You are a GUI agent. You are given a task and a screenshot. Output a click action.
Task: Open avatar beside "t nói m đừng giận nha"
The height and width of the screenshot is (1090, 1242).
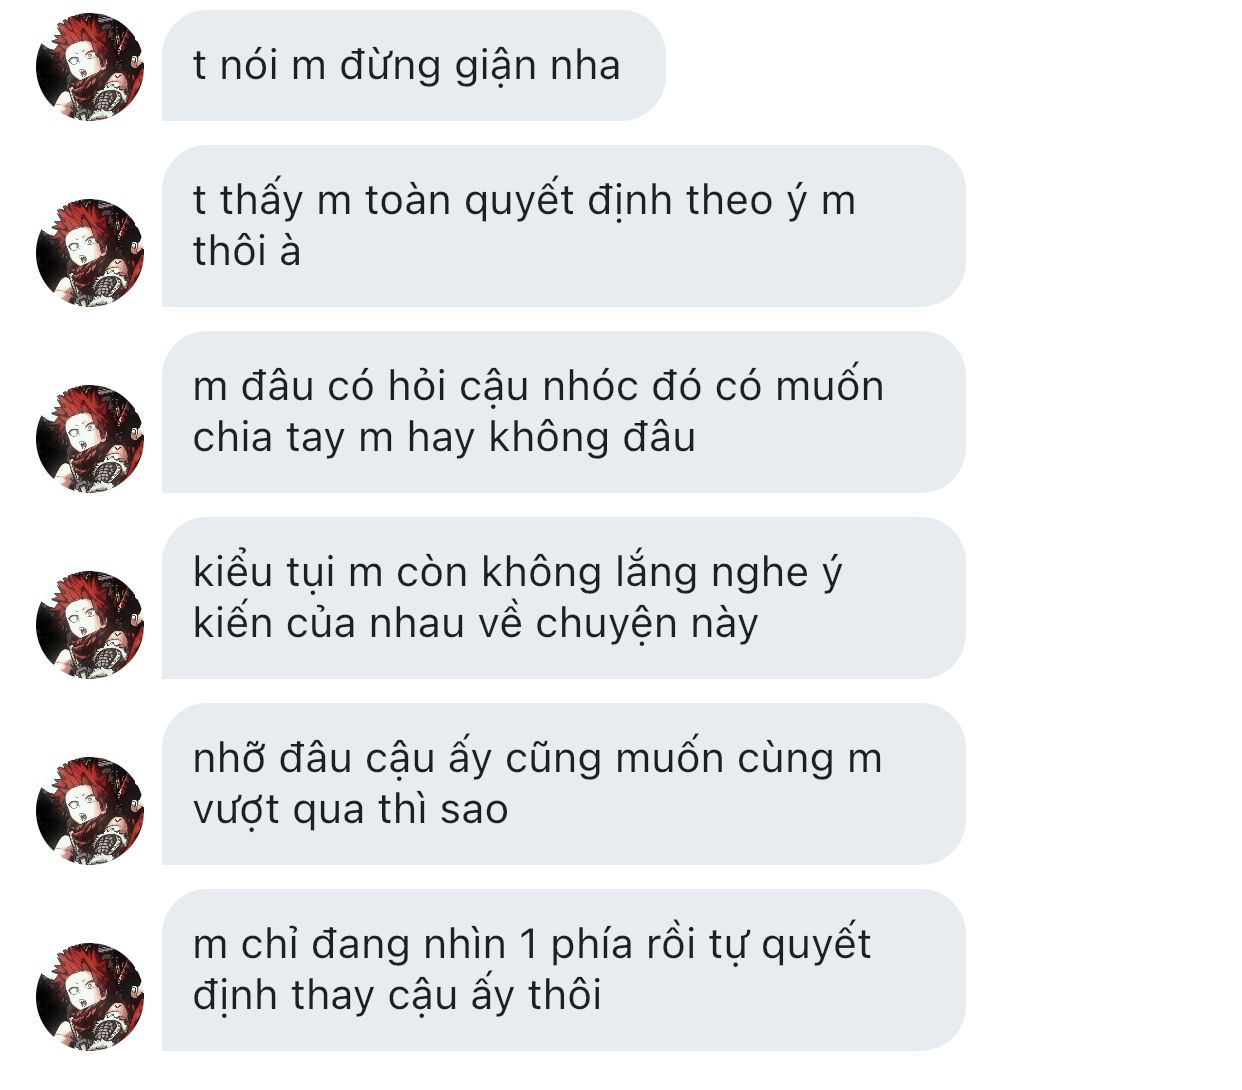tap(90, 66)
